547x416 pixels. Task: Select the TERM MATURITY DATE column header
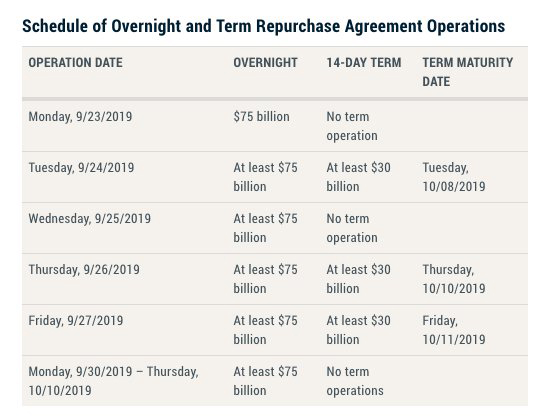467,72
